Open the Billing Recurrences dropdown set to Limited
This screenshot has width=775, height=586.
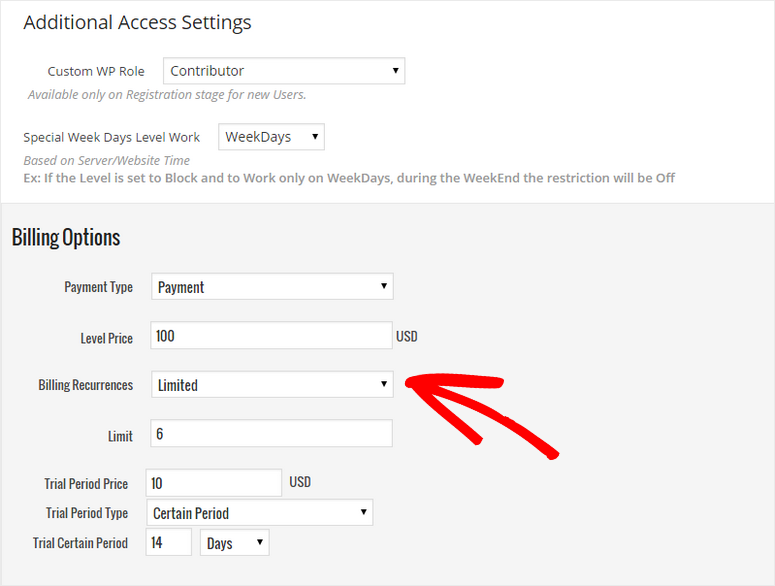pos(272,385)
